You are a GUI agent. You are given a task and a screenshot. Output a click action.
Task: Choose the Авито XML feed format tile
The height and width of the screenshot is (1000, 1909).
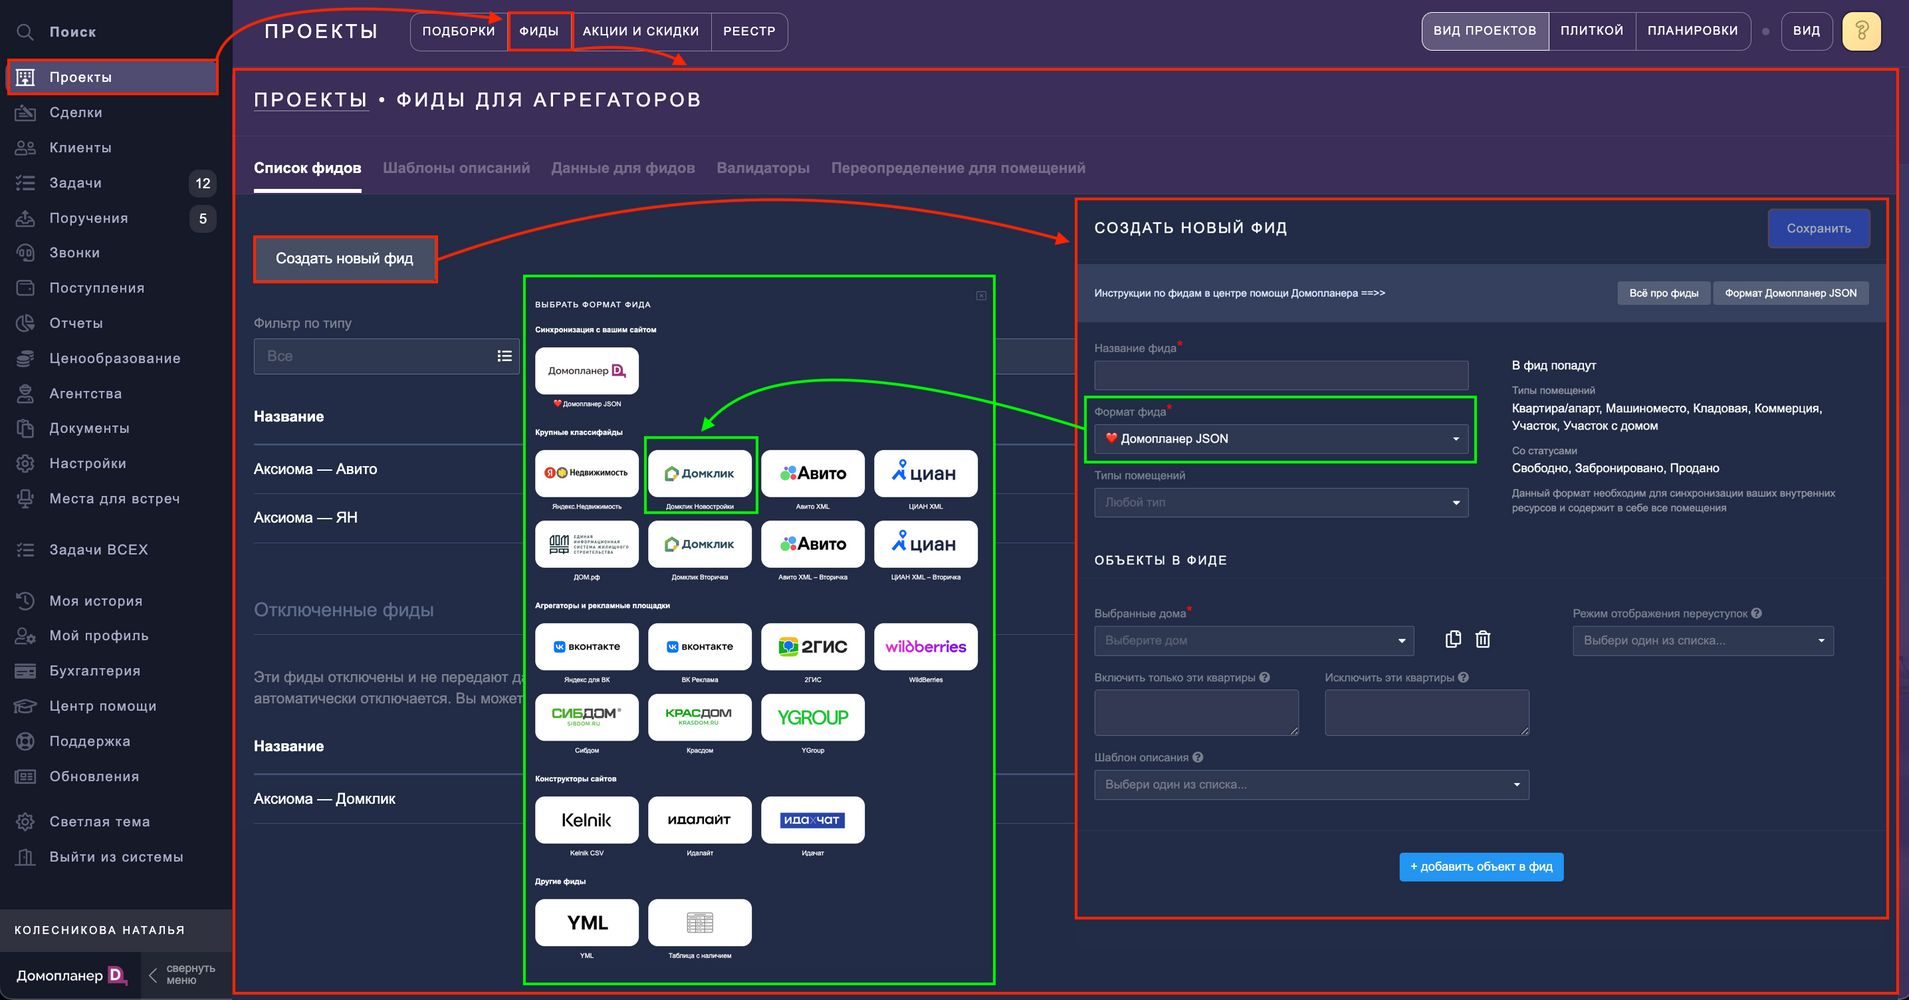813,474
